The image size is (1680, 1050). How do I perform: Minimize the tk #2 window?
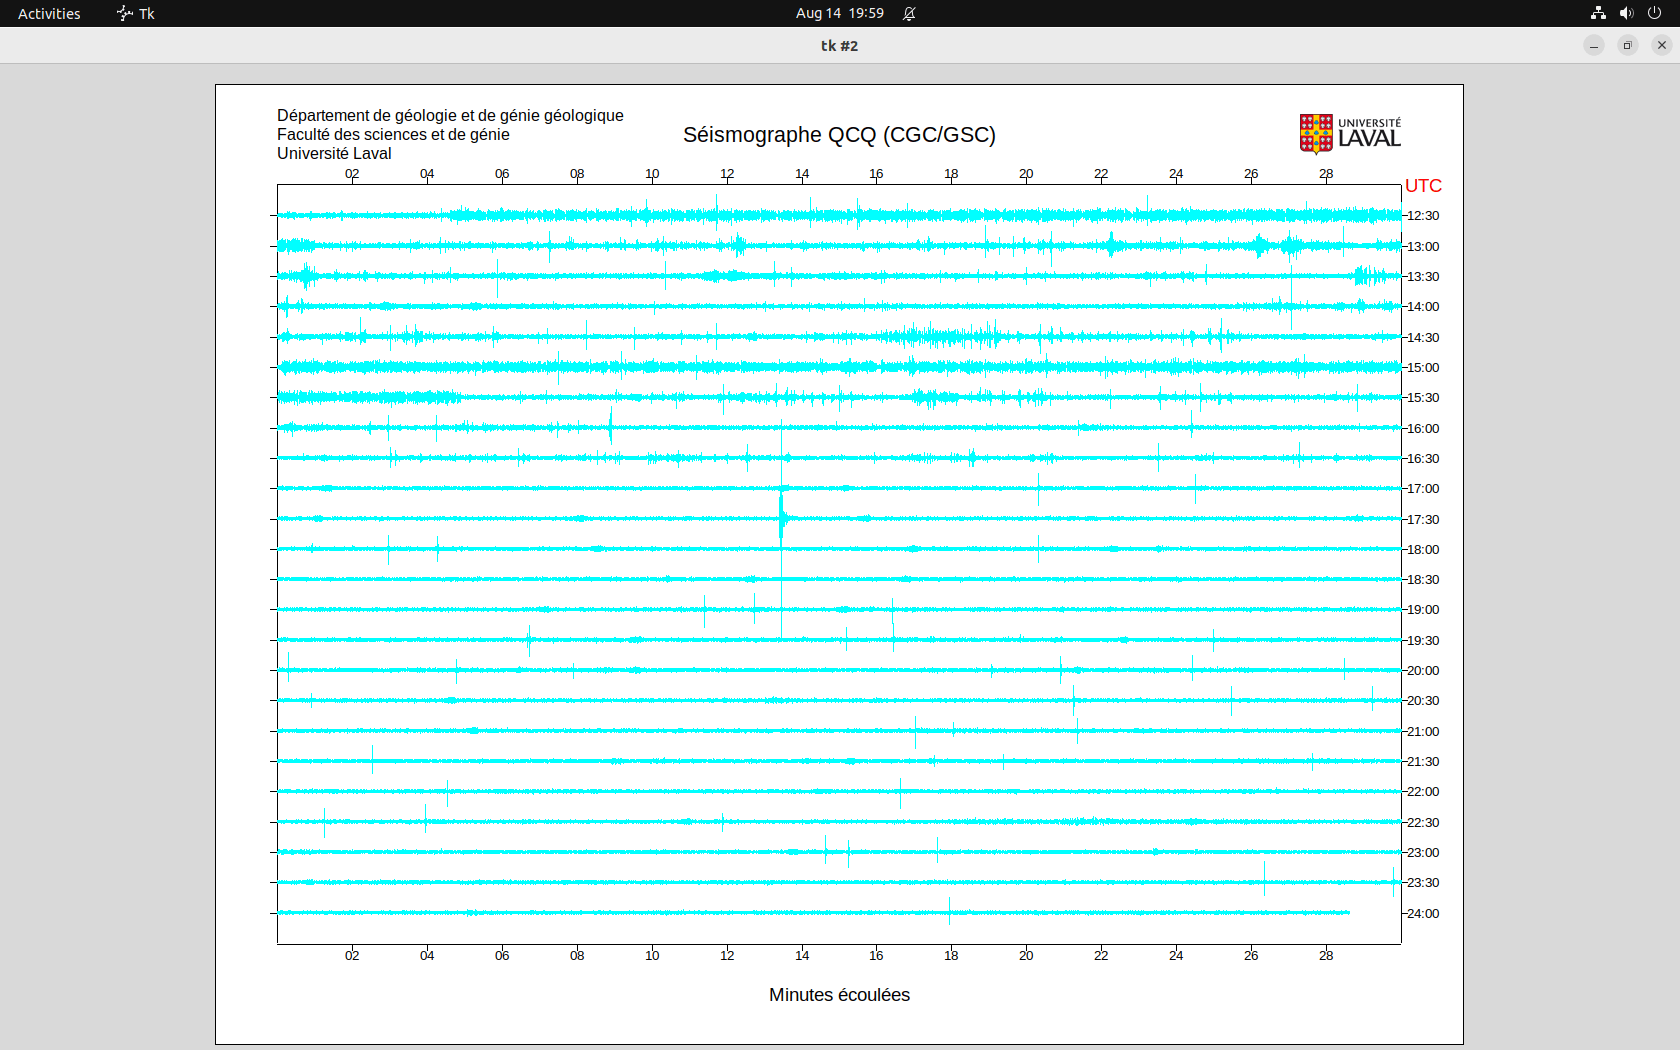click(1594, 45)
